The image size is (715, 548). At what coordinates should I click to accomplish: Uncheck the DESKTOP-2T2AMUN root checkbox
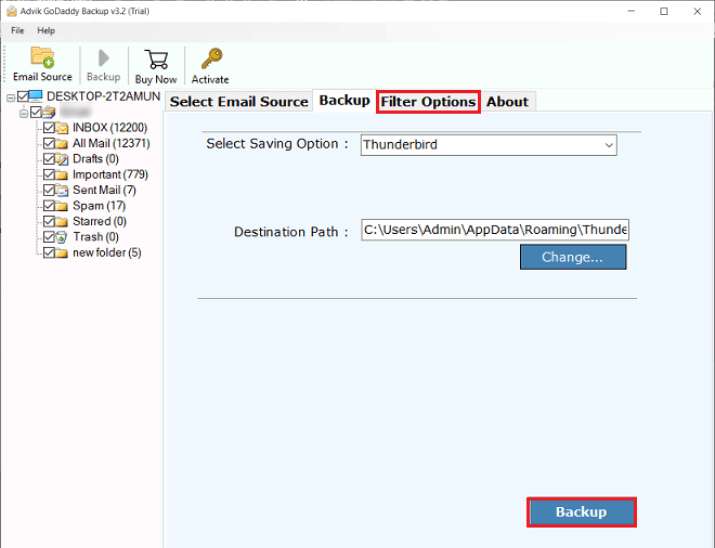coord(23,96)
